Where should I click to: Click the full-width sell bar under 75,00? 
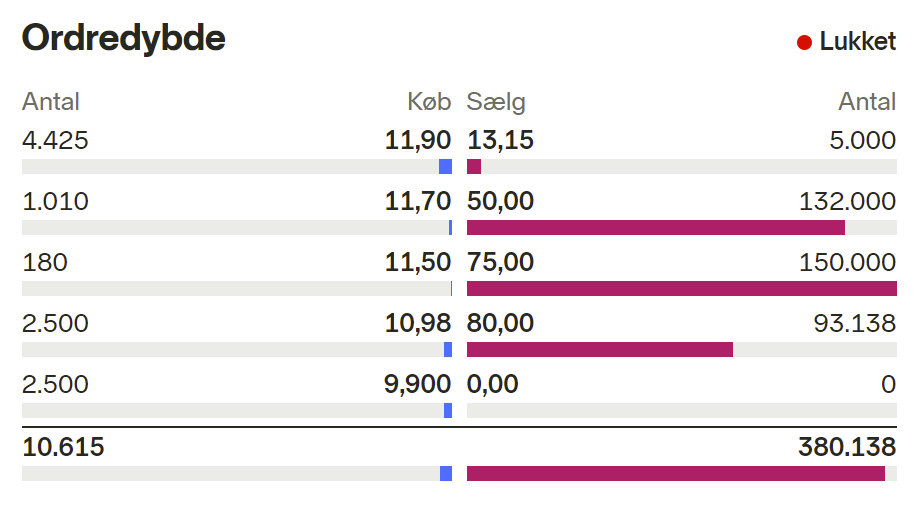point(681,288)
